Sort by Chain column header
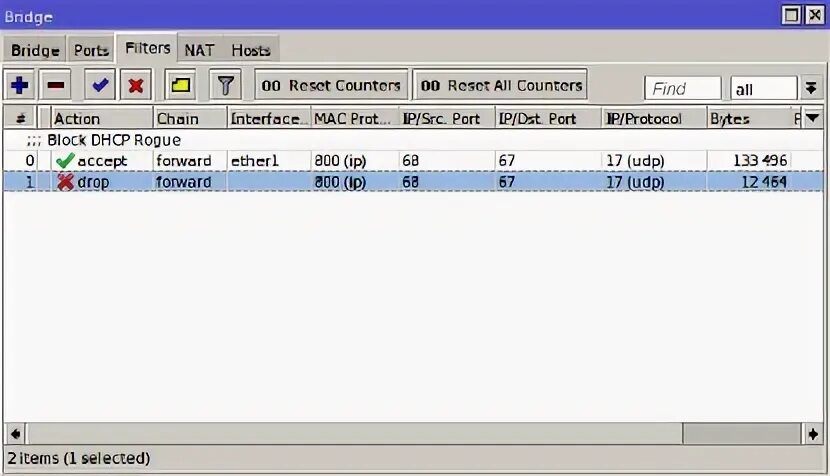Viewport: 830px width, 476px height. 191,118
